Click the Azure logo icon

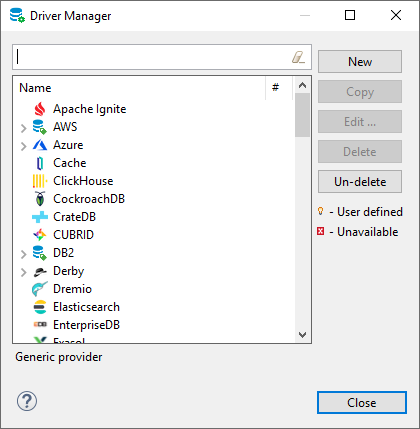[x=40, y=145]
